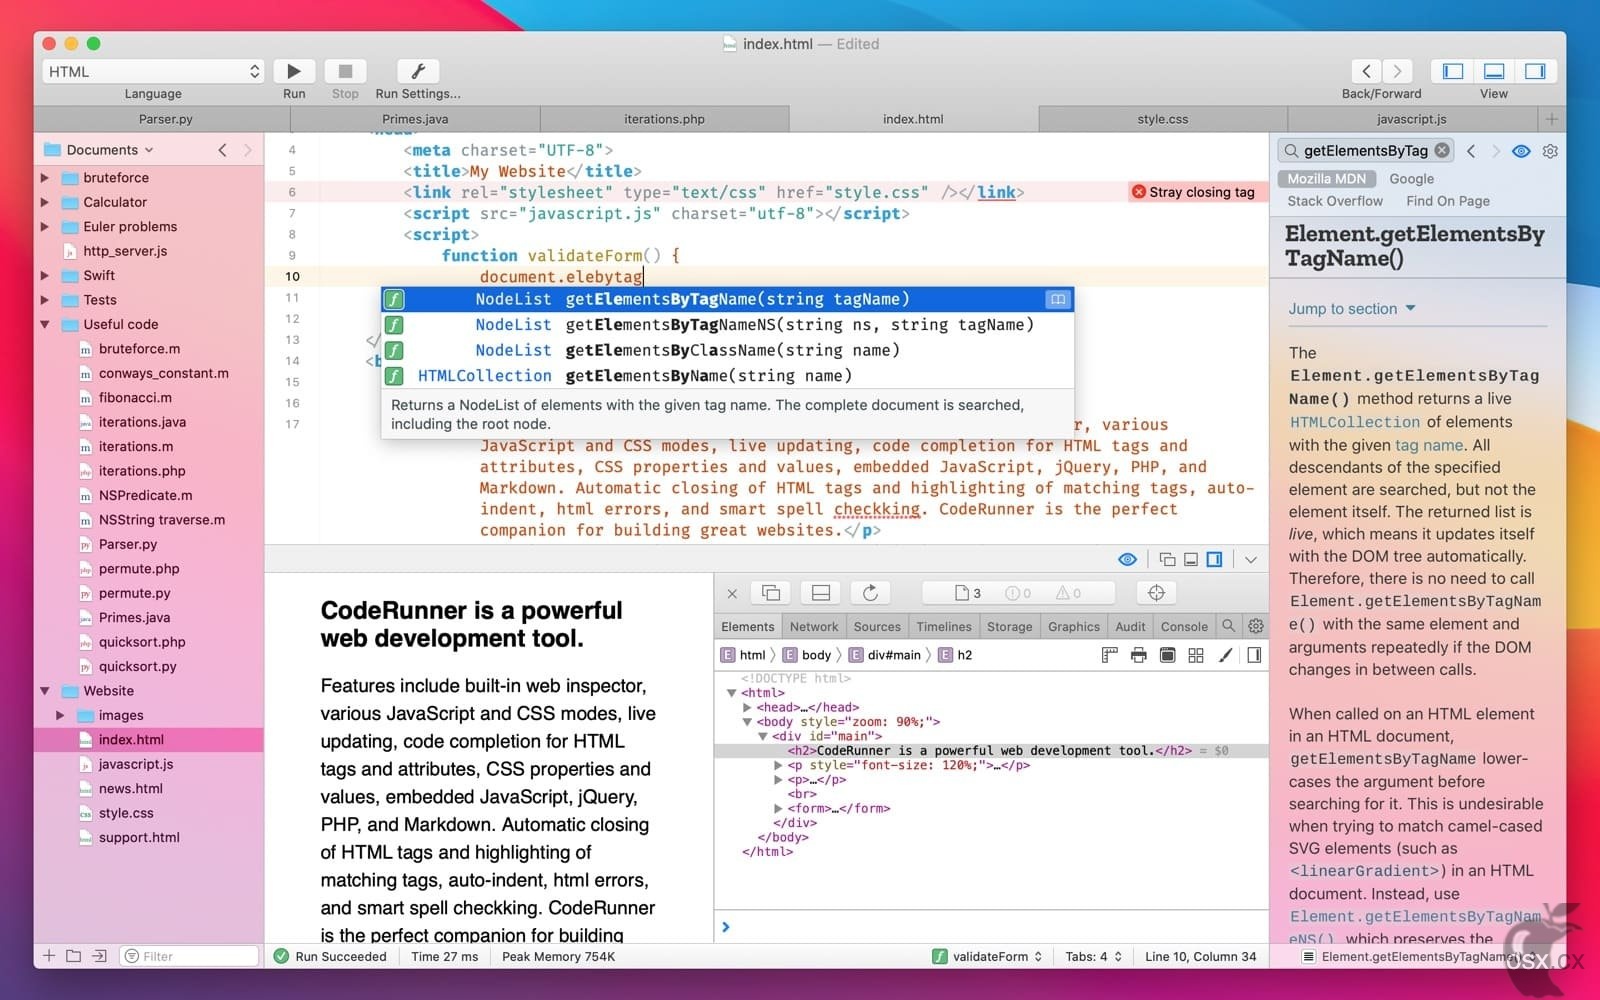1600x1000 pixels.
Task: Open the HTMLCollection link
Action: (x=1355, y=422)
